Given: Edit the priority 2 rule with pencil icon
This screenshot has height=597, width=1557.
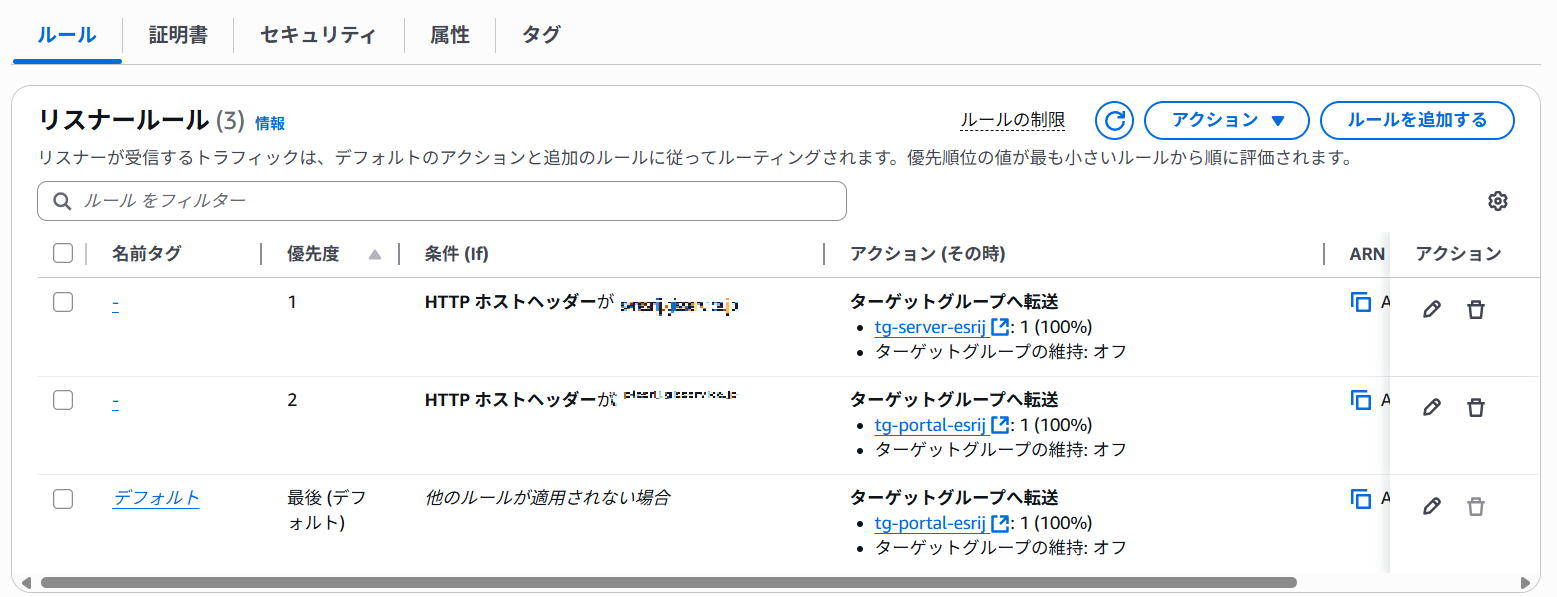Looking at the screenshot, I should point(1431,408).
